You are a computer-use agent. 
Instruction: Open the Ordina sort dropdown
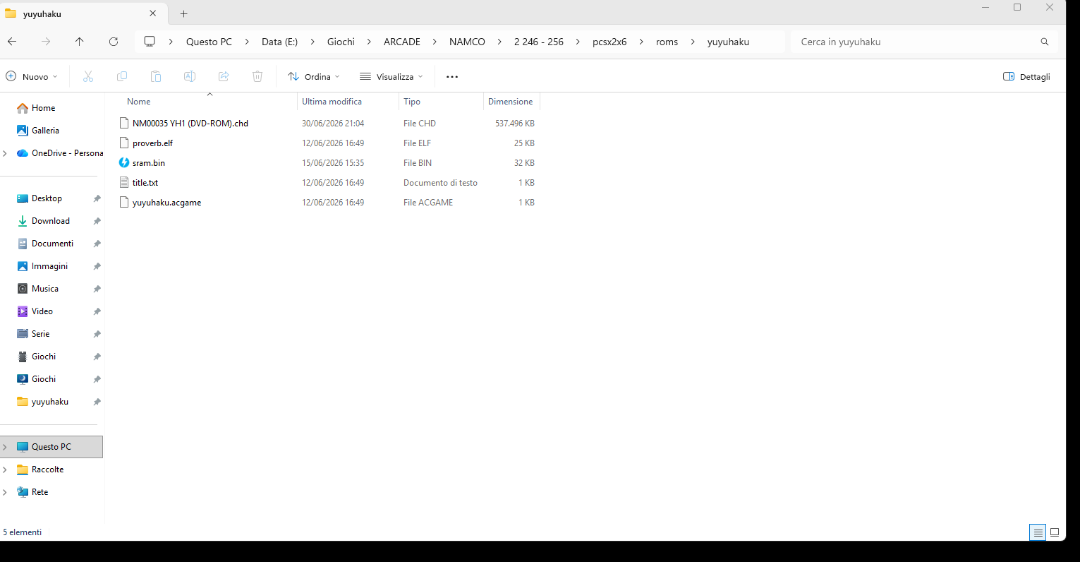(314, 76)
